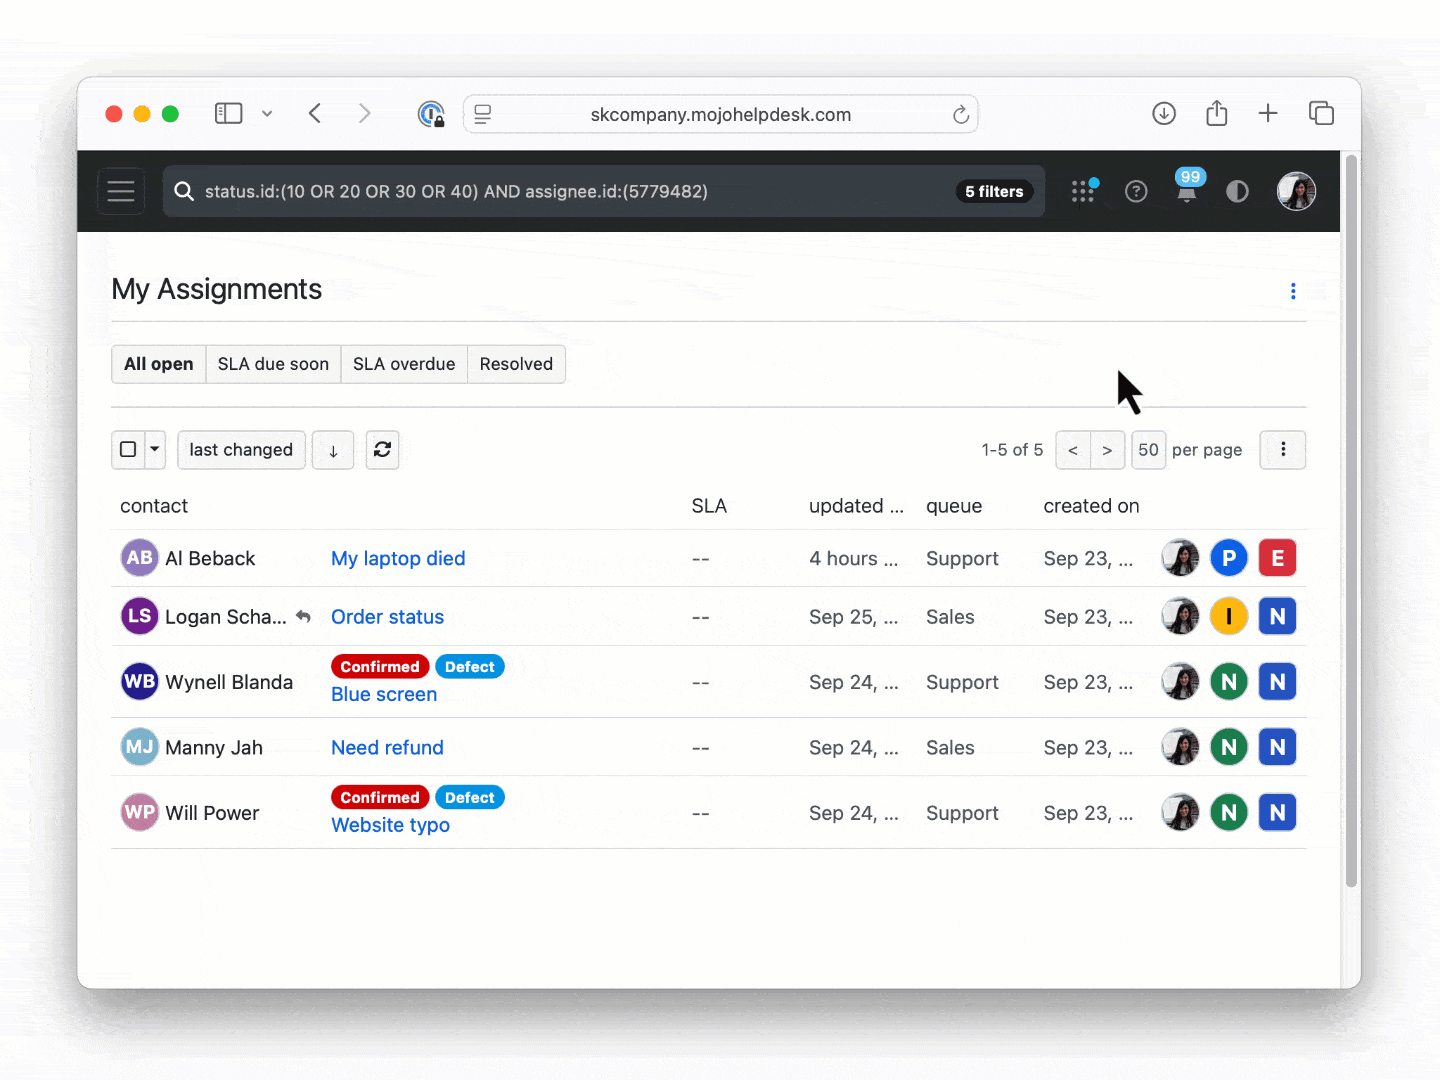Open the 50 per page selector

(x=1148, y=450)
